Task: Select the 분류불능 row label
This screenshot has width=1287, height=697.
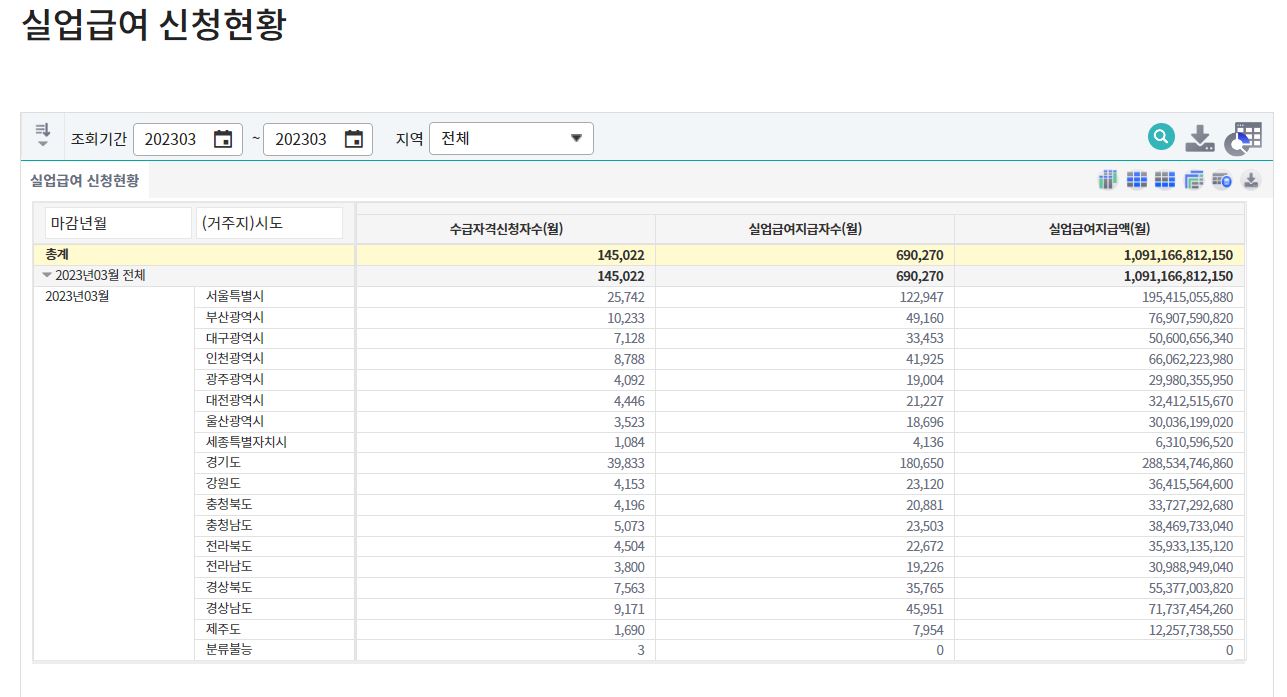Action: (229, 650)
